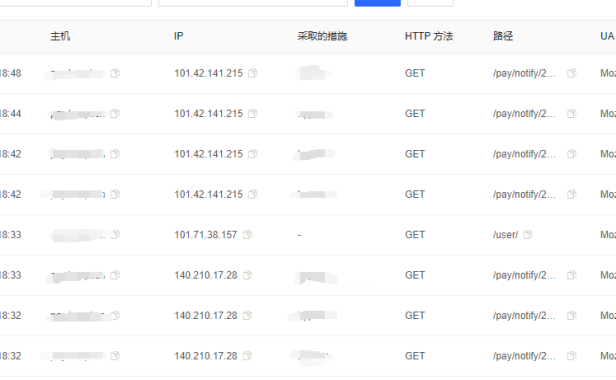The height and width of the screenshot is (380, 616).
Task: Click the 主机 column header
Action: 60,36
